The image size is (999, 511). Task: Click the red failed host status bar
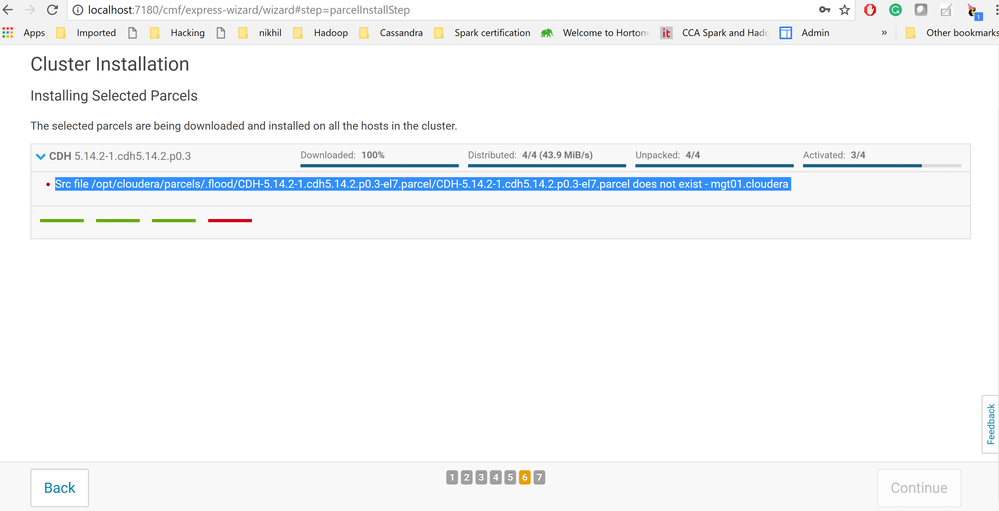230,220
